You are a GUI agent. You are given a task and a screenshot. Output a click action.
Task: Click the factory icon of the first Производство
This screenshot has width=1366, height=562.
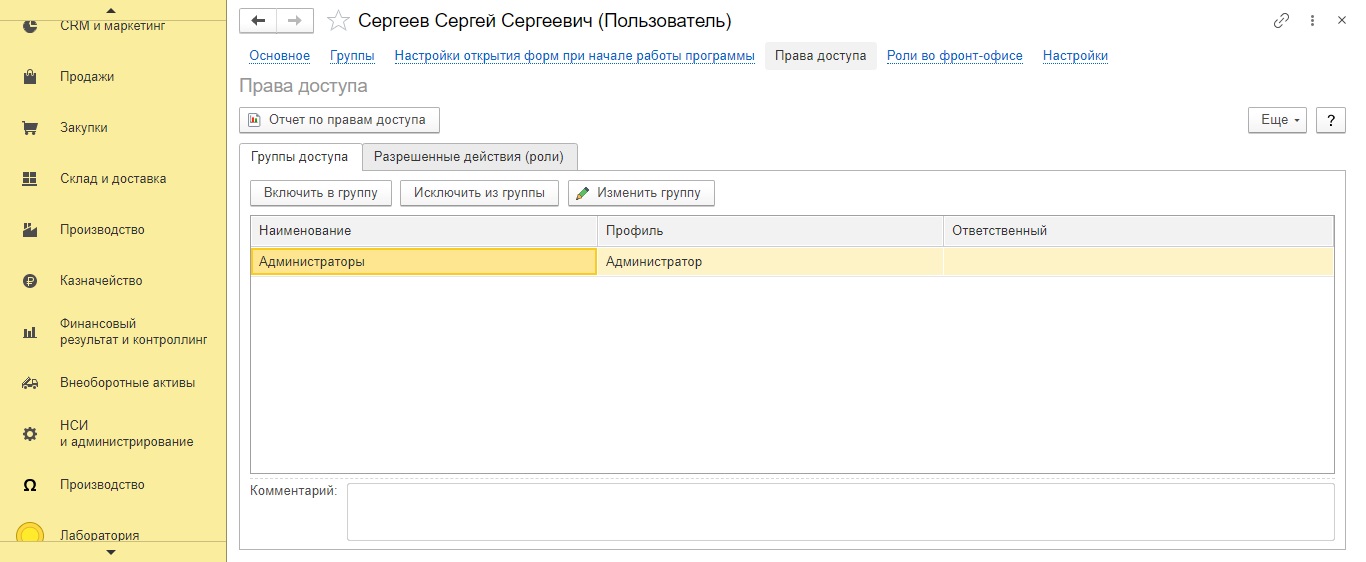point(30,230)
